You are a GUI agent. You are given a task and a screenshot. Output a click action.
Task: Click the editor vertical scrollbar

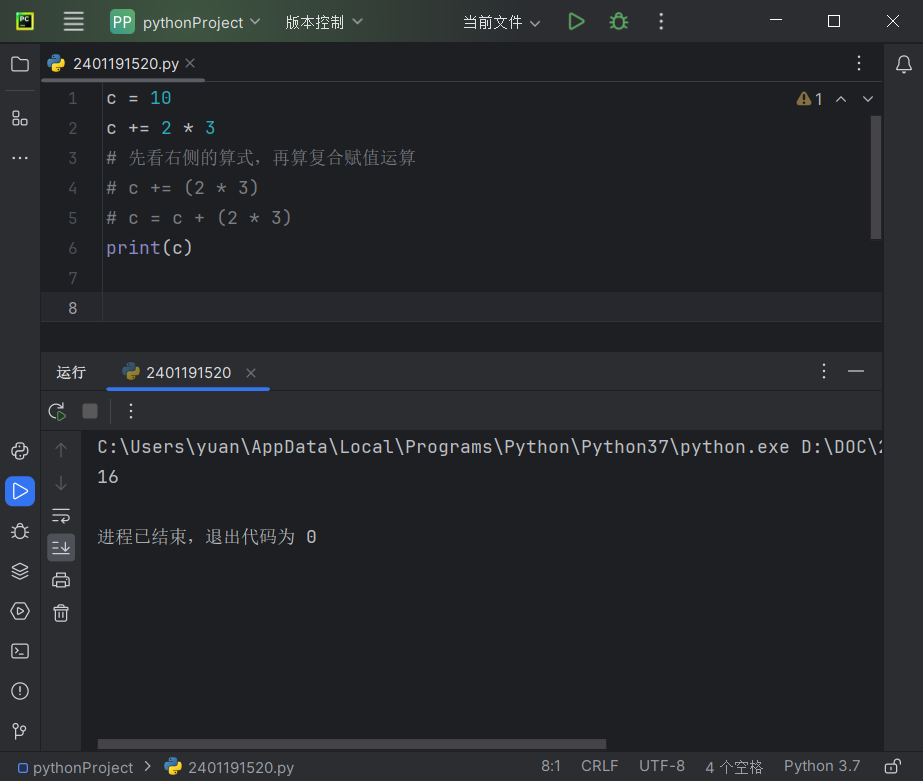click(876, 177)
